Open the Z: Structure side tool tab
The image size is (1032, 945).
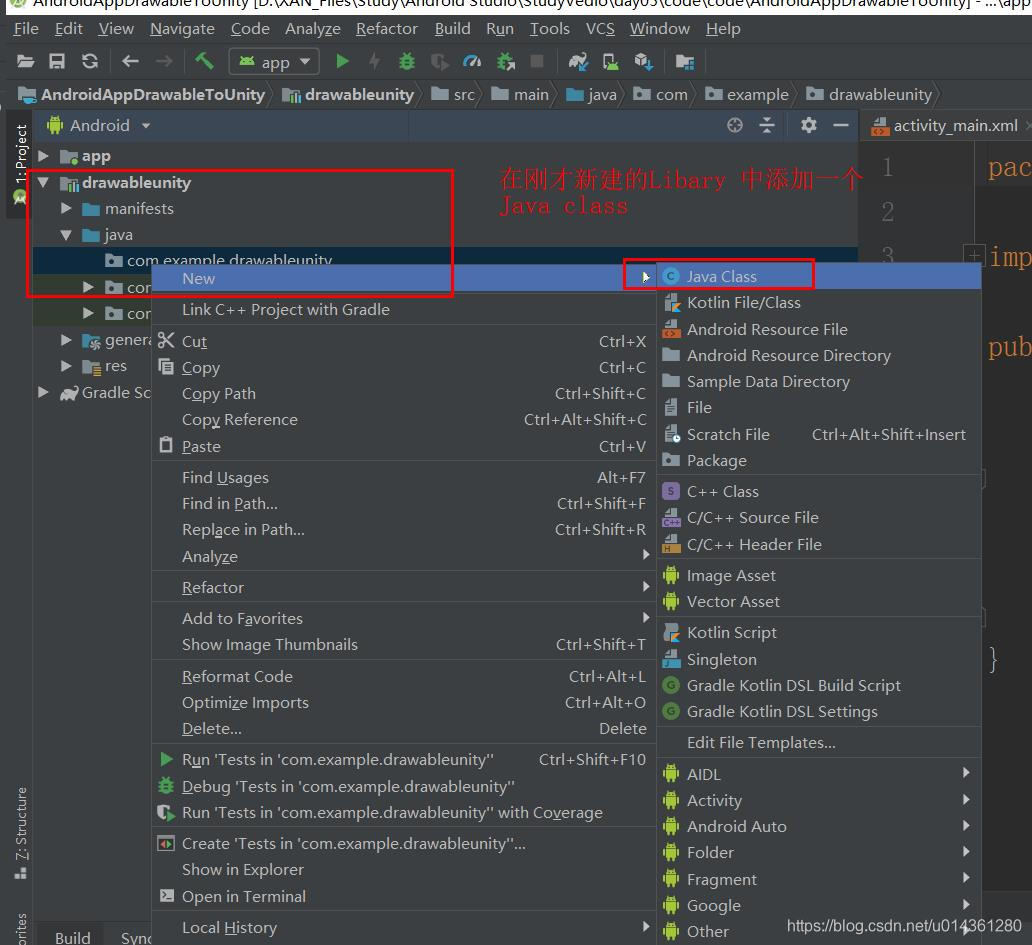point(20,832)
